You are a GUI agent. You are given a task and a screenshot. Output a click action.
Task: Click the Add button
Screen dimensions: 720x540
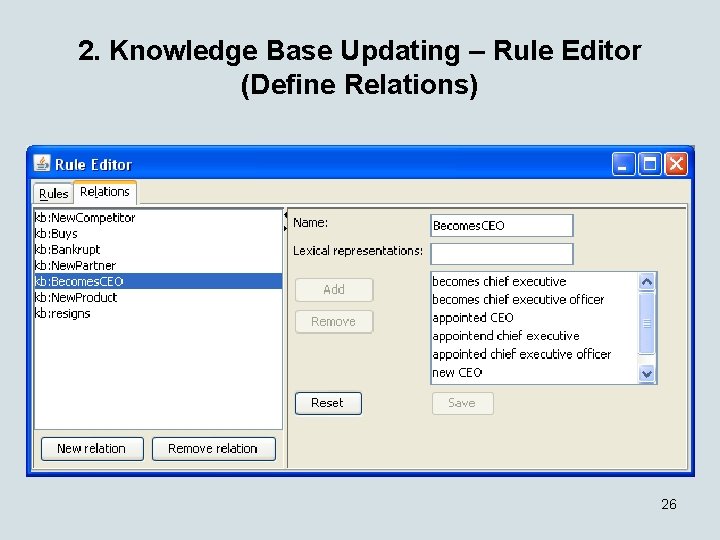(334, 290)
